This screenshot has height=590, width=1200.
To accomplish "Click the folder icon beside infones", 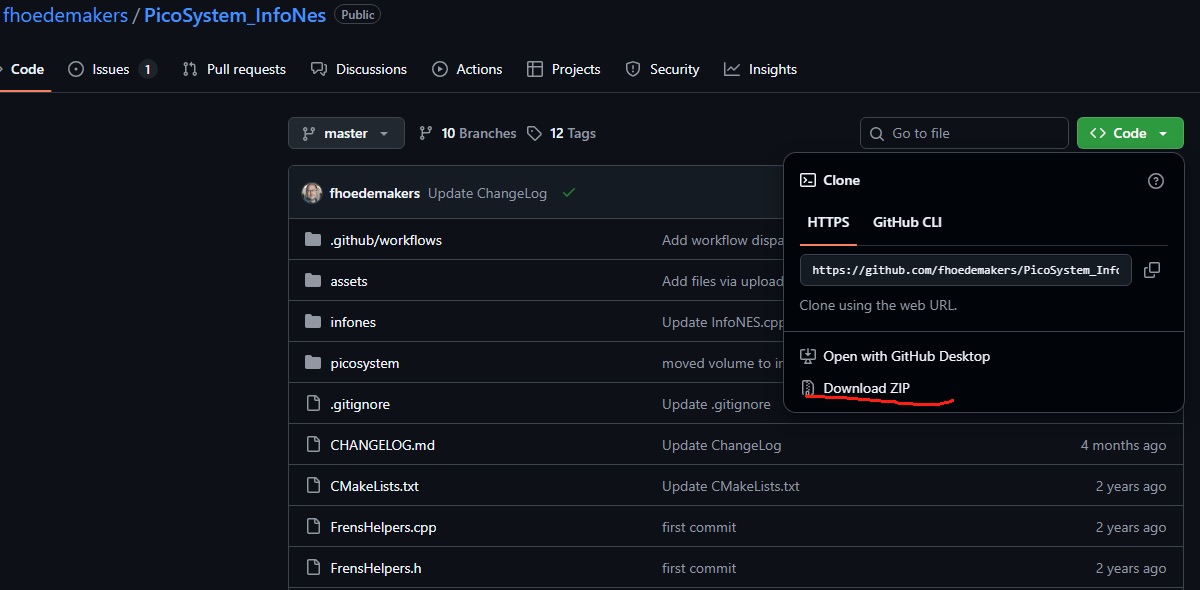I will tap(312, 322).
